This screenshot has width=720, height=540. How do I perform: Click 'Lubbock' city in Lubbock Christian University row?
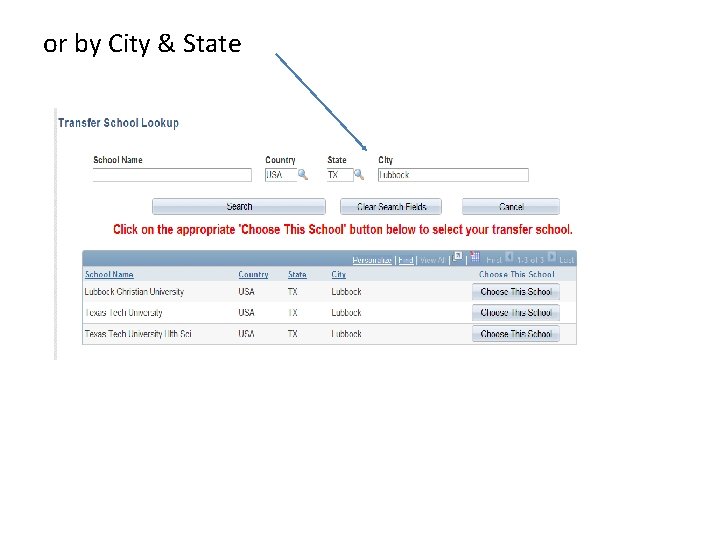[x=346, y=292]
